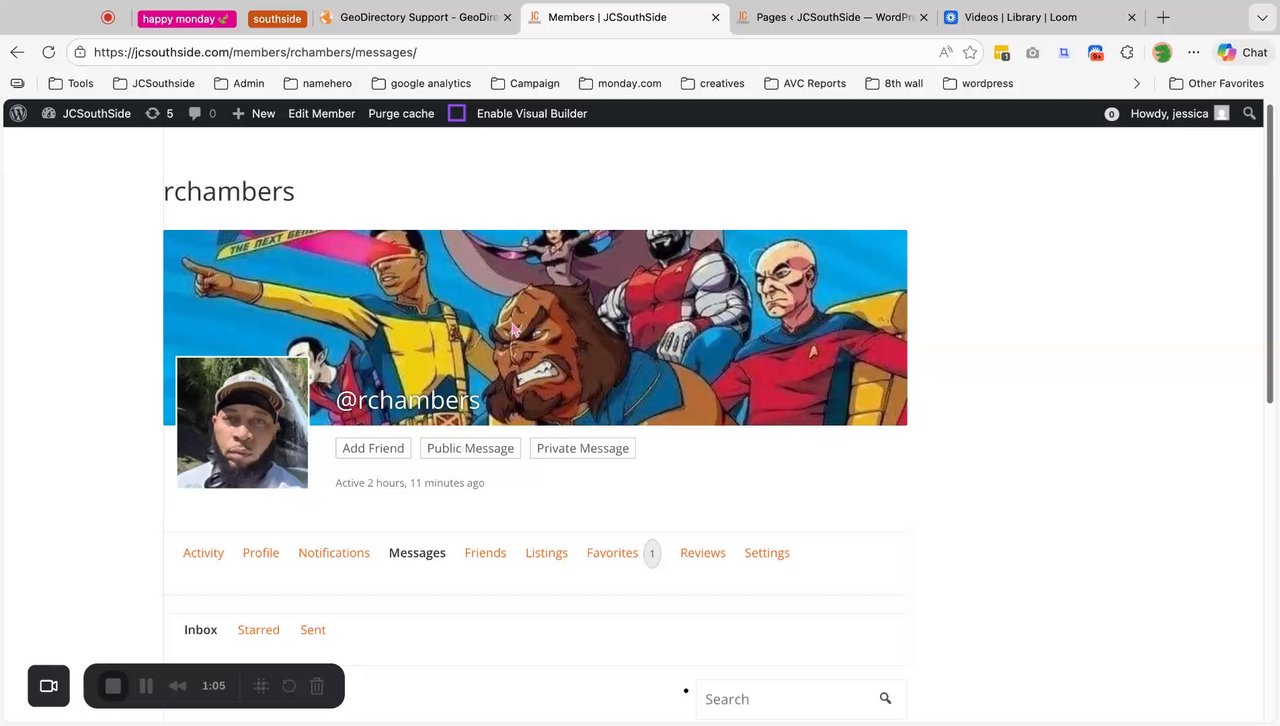Click the address bar URL
Viewport: 1280px width, 726px height.
click(255, 52)
